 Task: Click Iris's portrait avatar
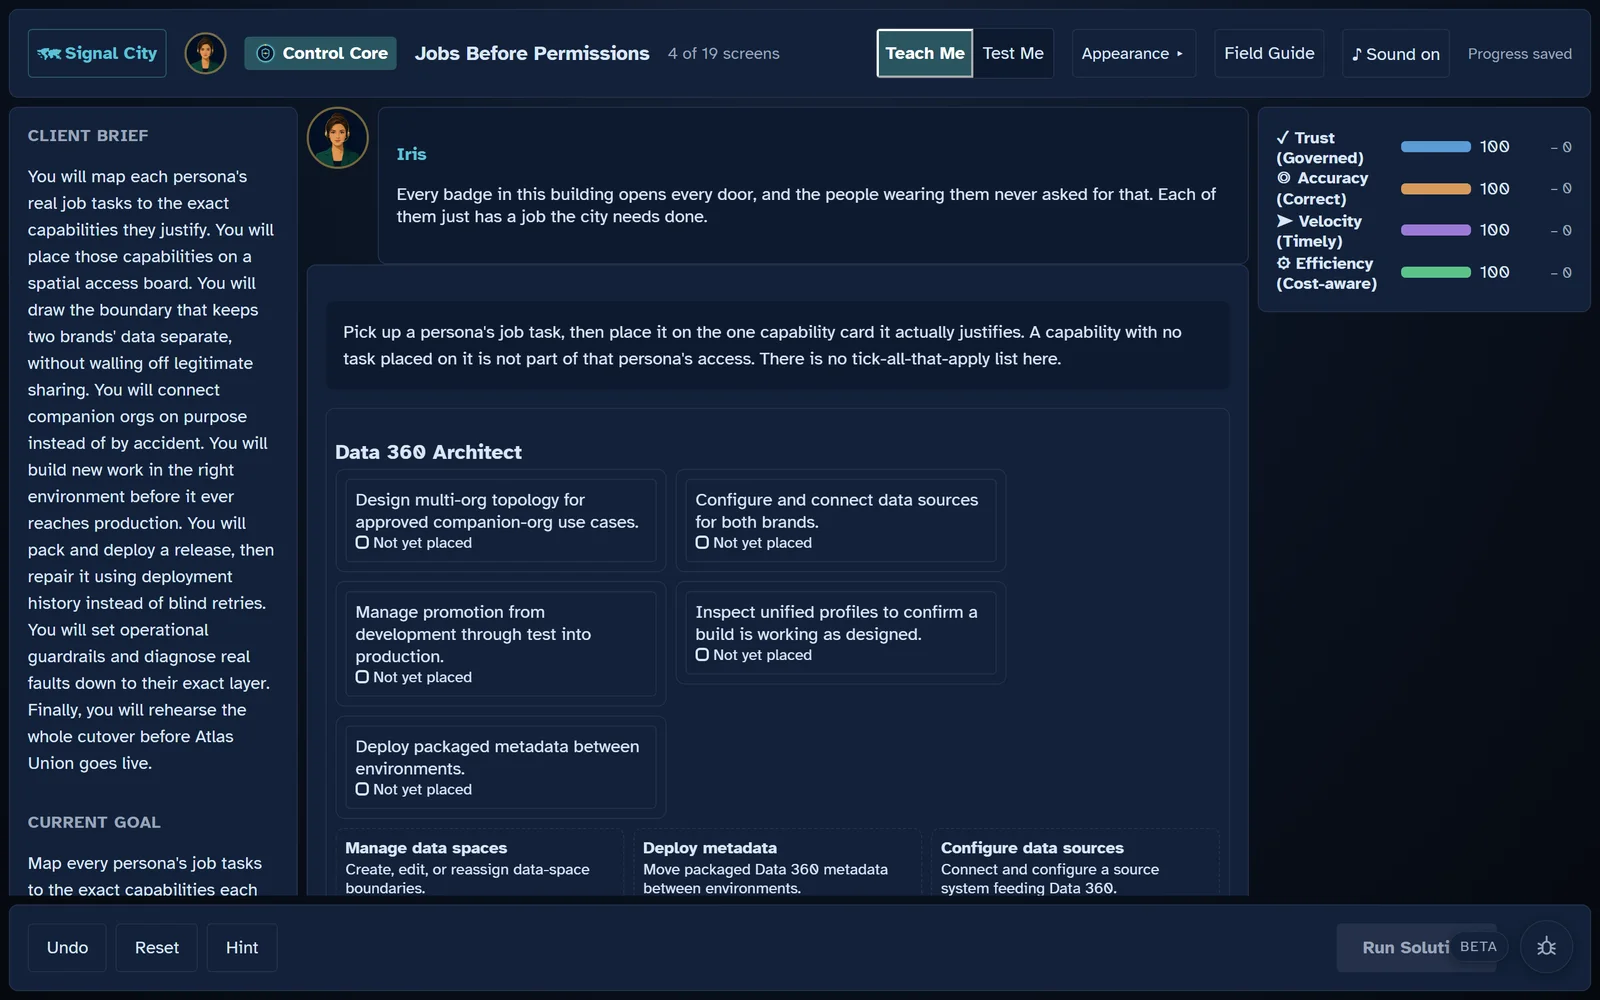click(337, 138)
